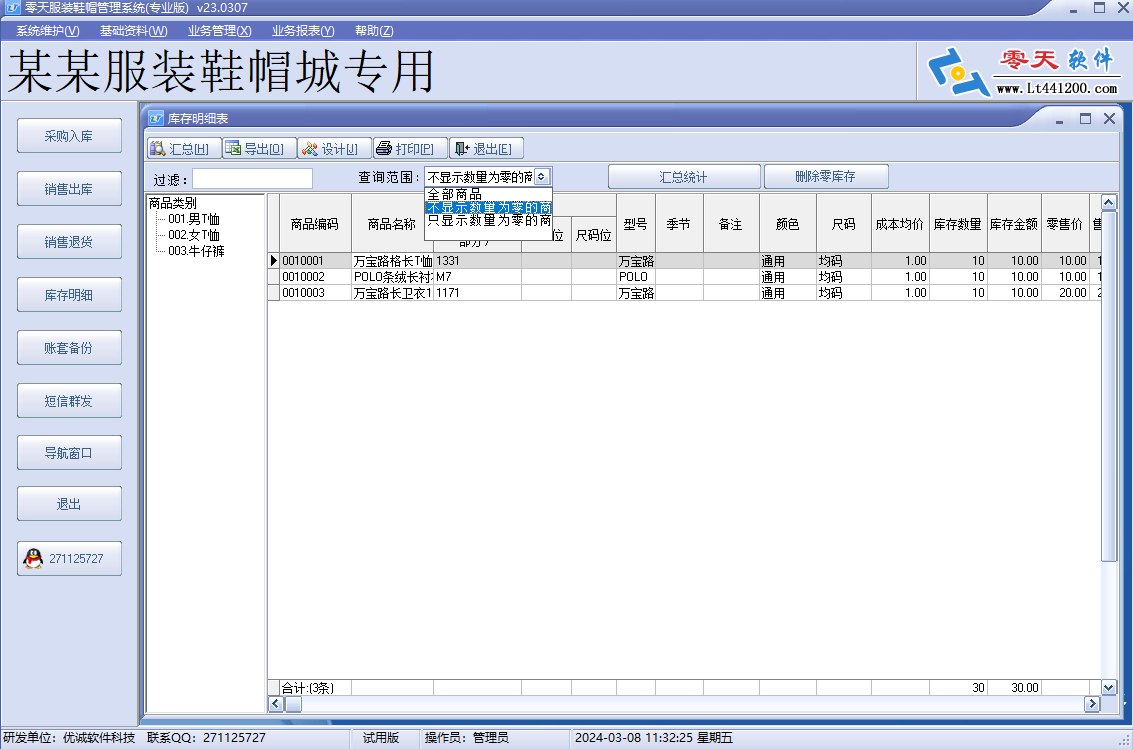Image resolution: width=1133 pixels, height=749 pixels.
Task: Click the 库存明细表 window title icon
Action: point(156,118)
